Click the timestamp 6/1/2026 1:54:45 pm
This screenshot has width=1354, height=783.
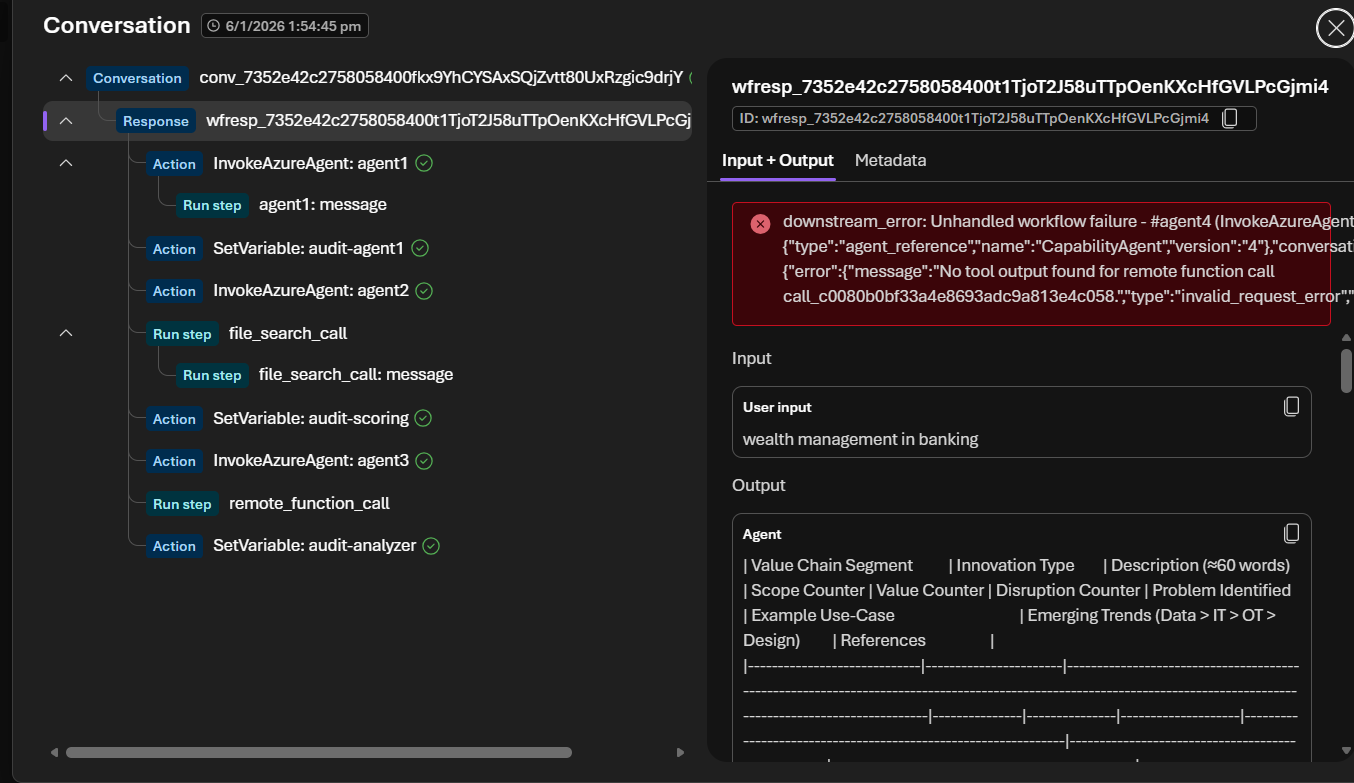295,27
